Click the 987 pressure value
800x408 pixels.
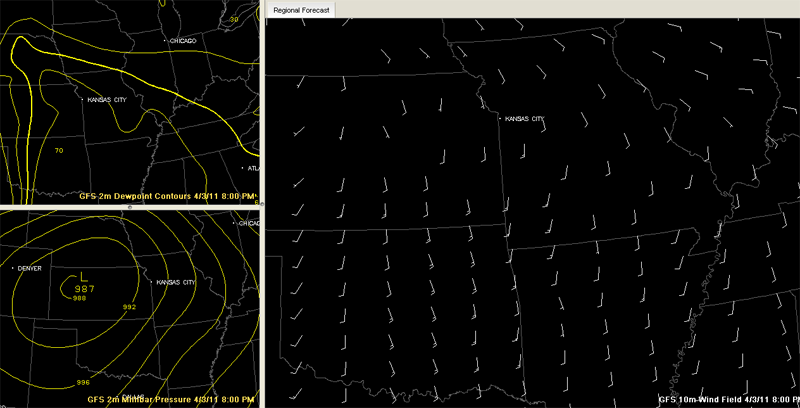click(x=85, y=289)
